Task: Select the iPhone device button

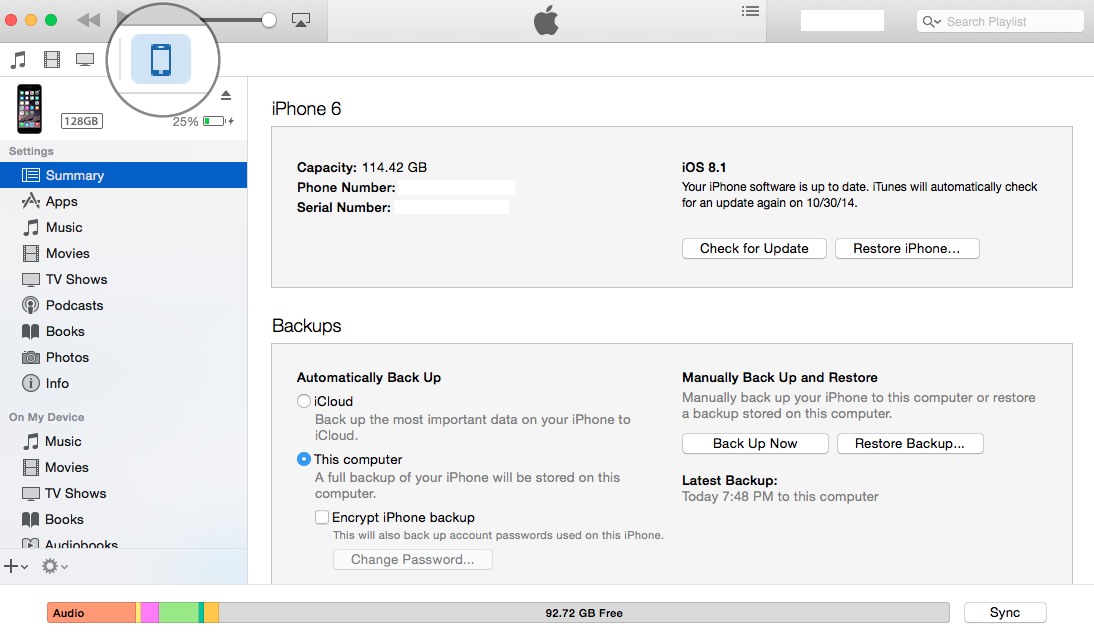Action: click(161, 59)
